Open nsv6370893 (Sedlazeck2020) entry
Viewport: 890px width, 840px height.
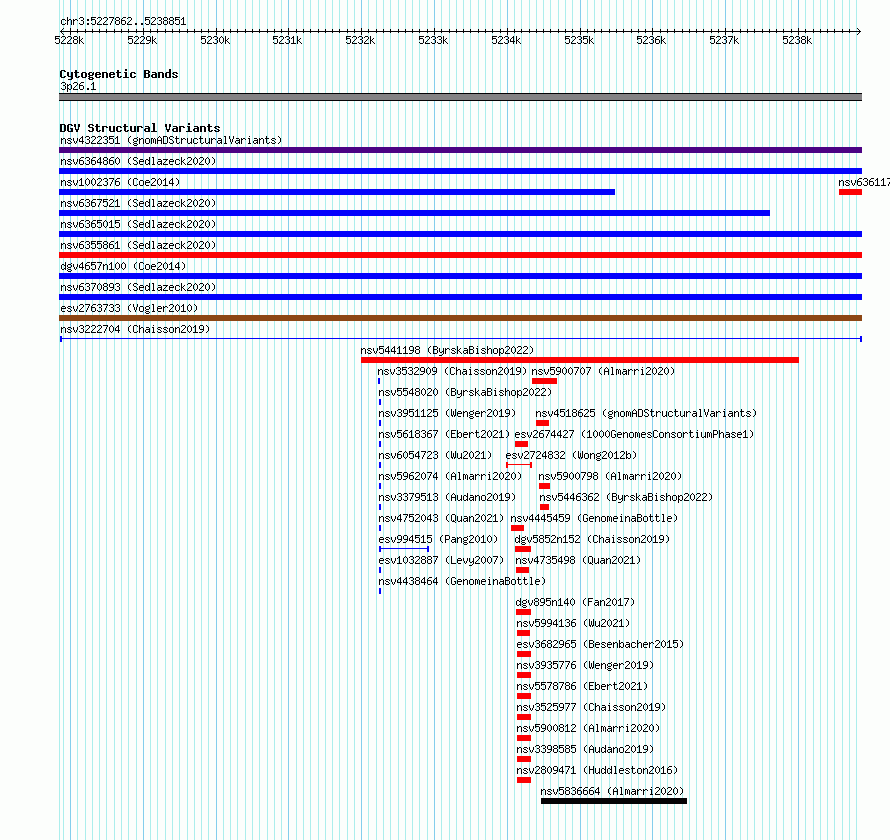[x=138, y=287]
